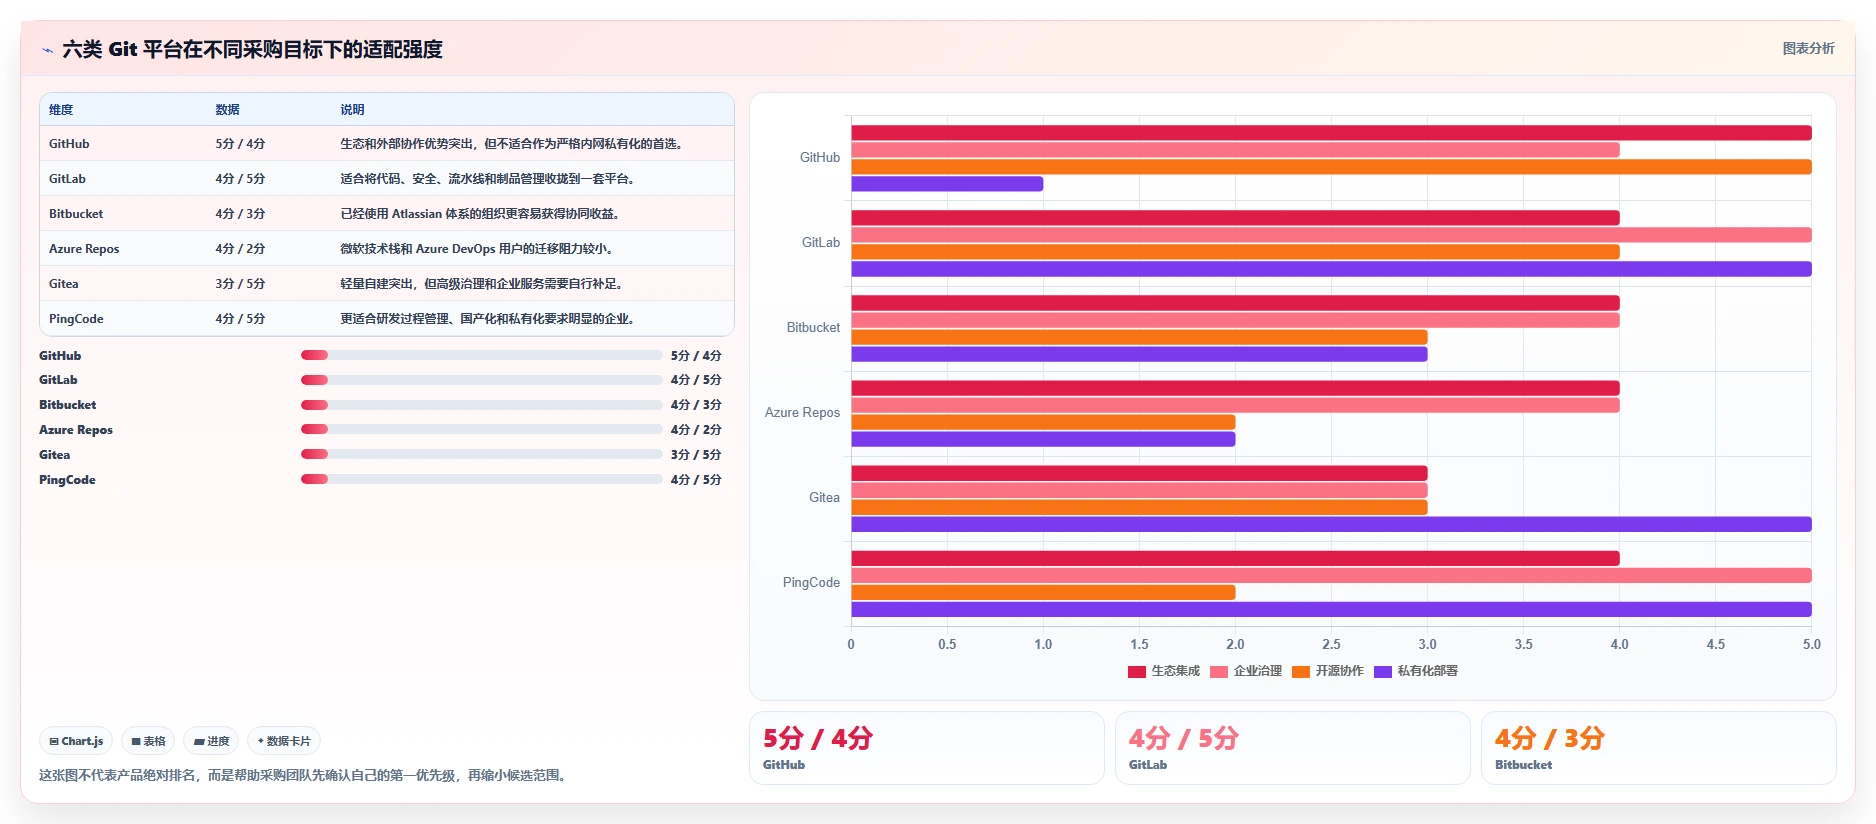The image size is (1876, 824).
Task: Click Gitea's red 生态集成 chart bar
Action: coord(1139,473)
